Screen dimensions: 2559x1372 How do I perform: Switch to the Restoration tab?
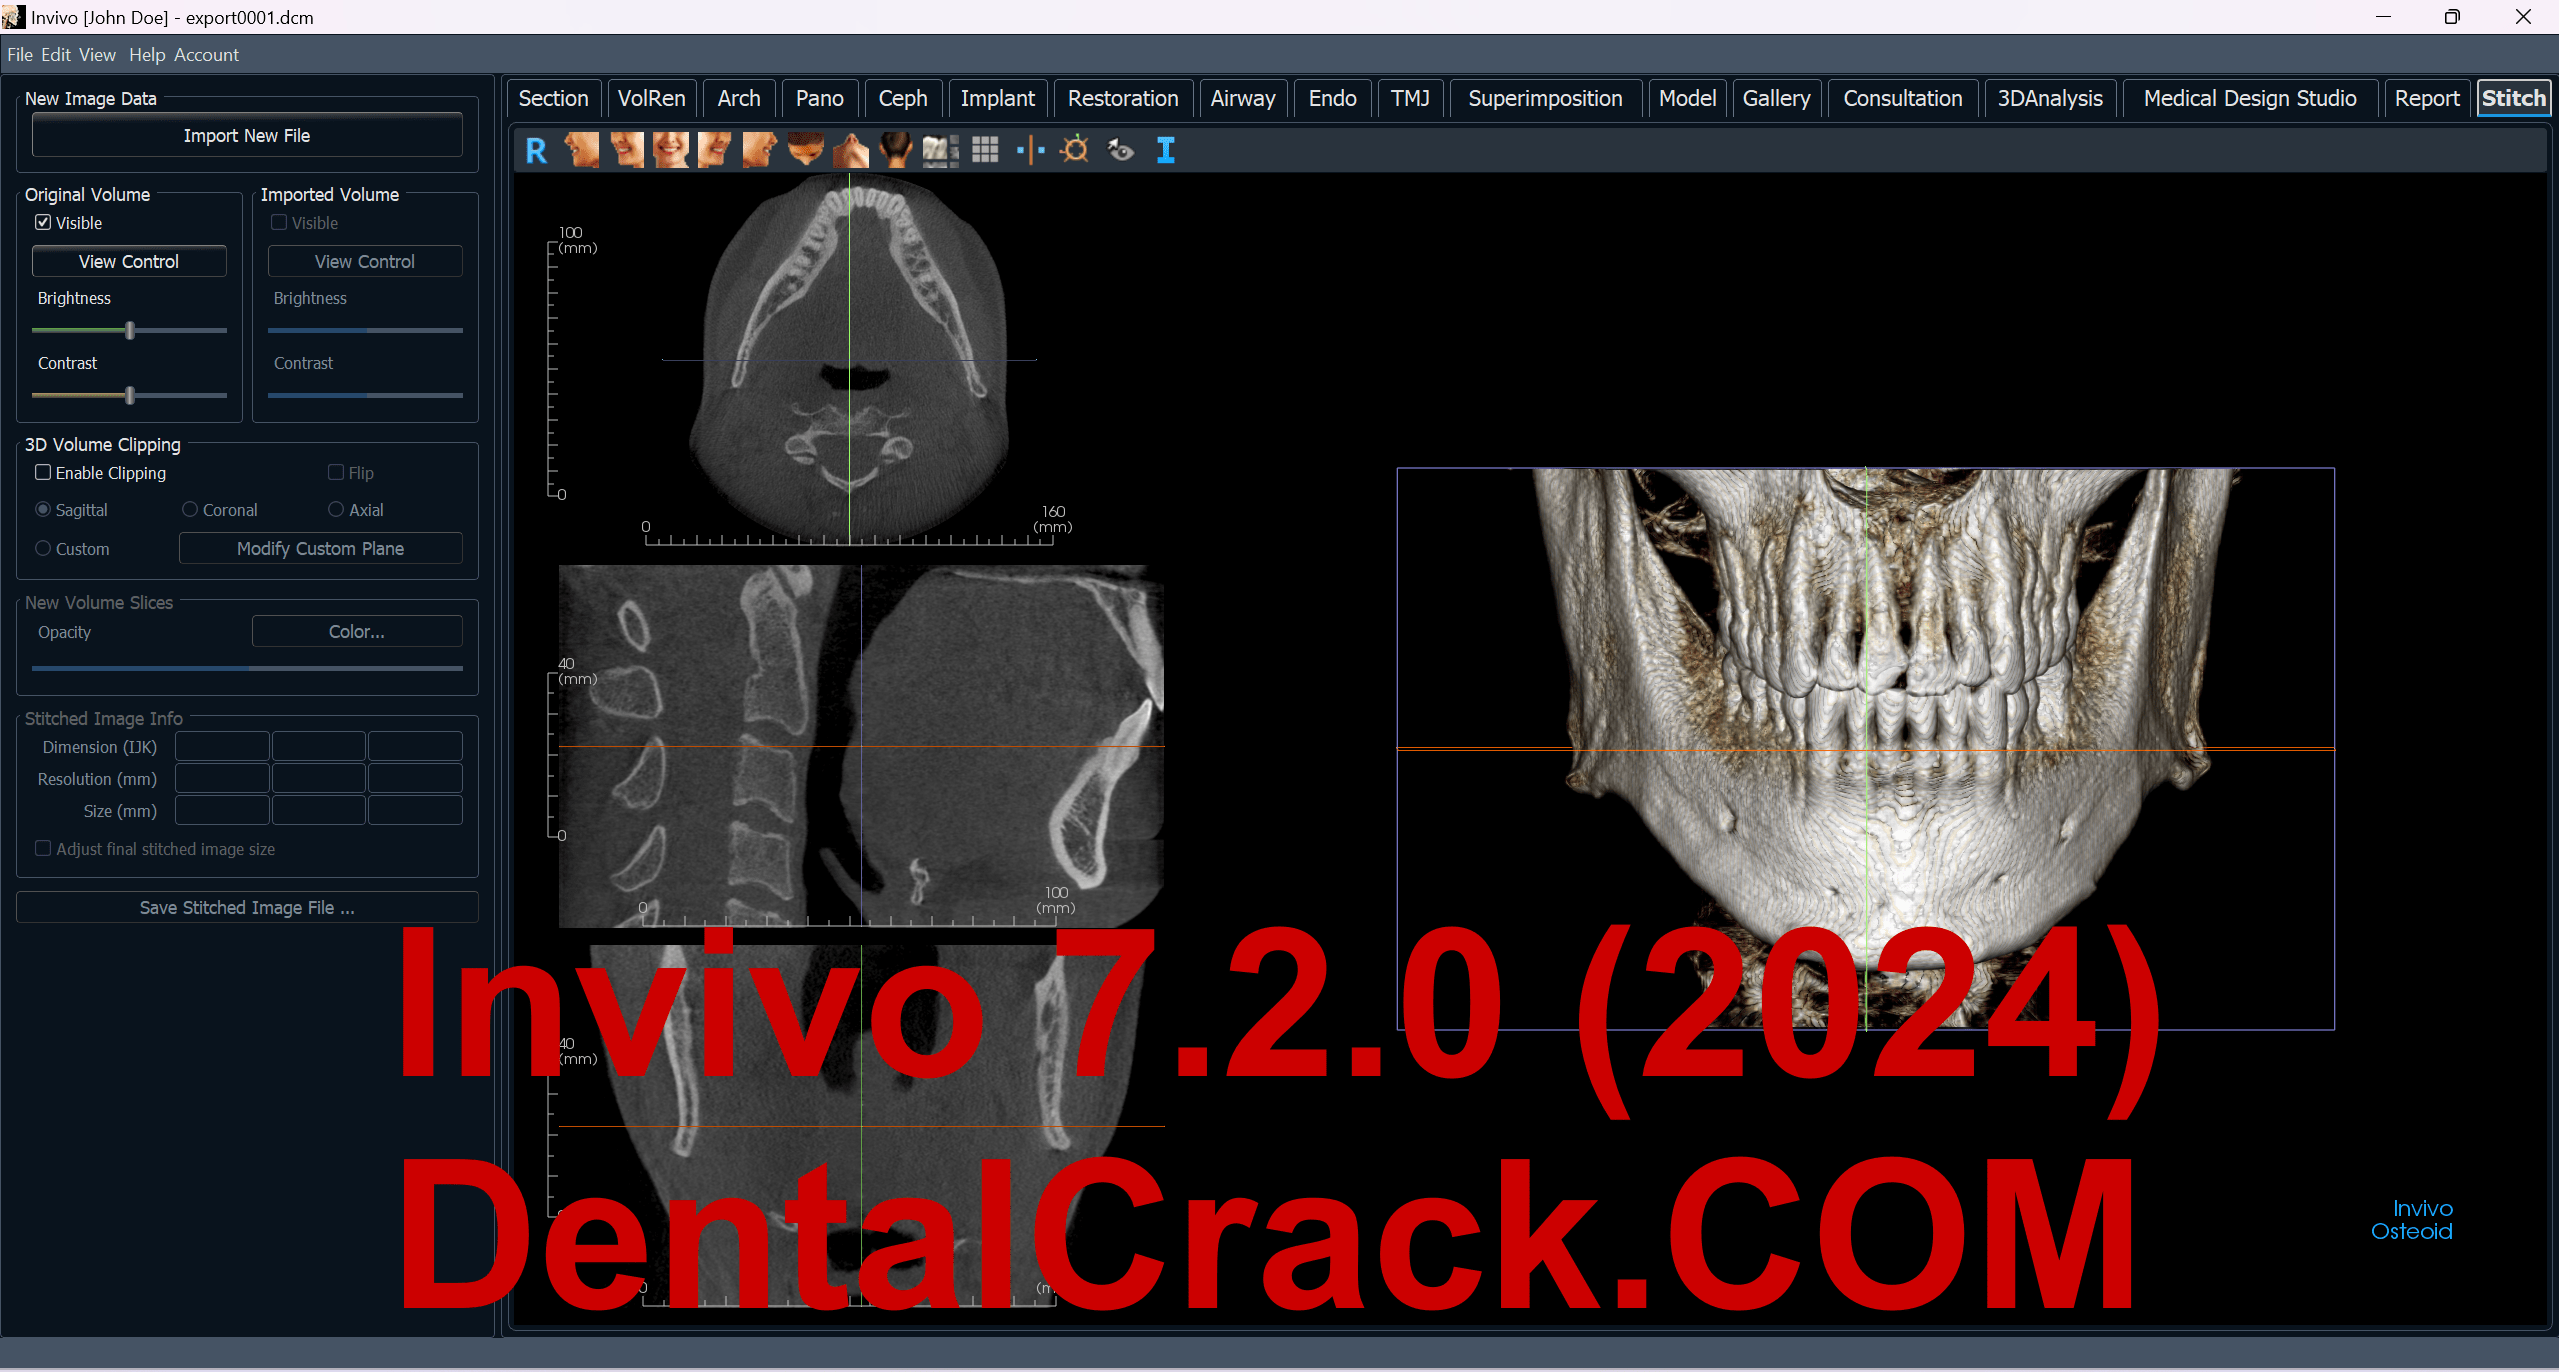1123,98
